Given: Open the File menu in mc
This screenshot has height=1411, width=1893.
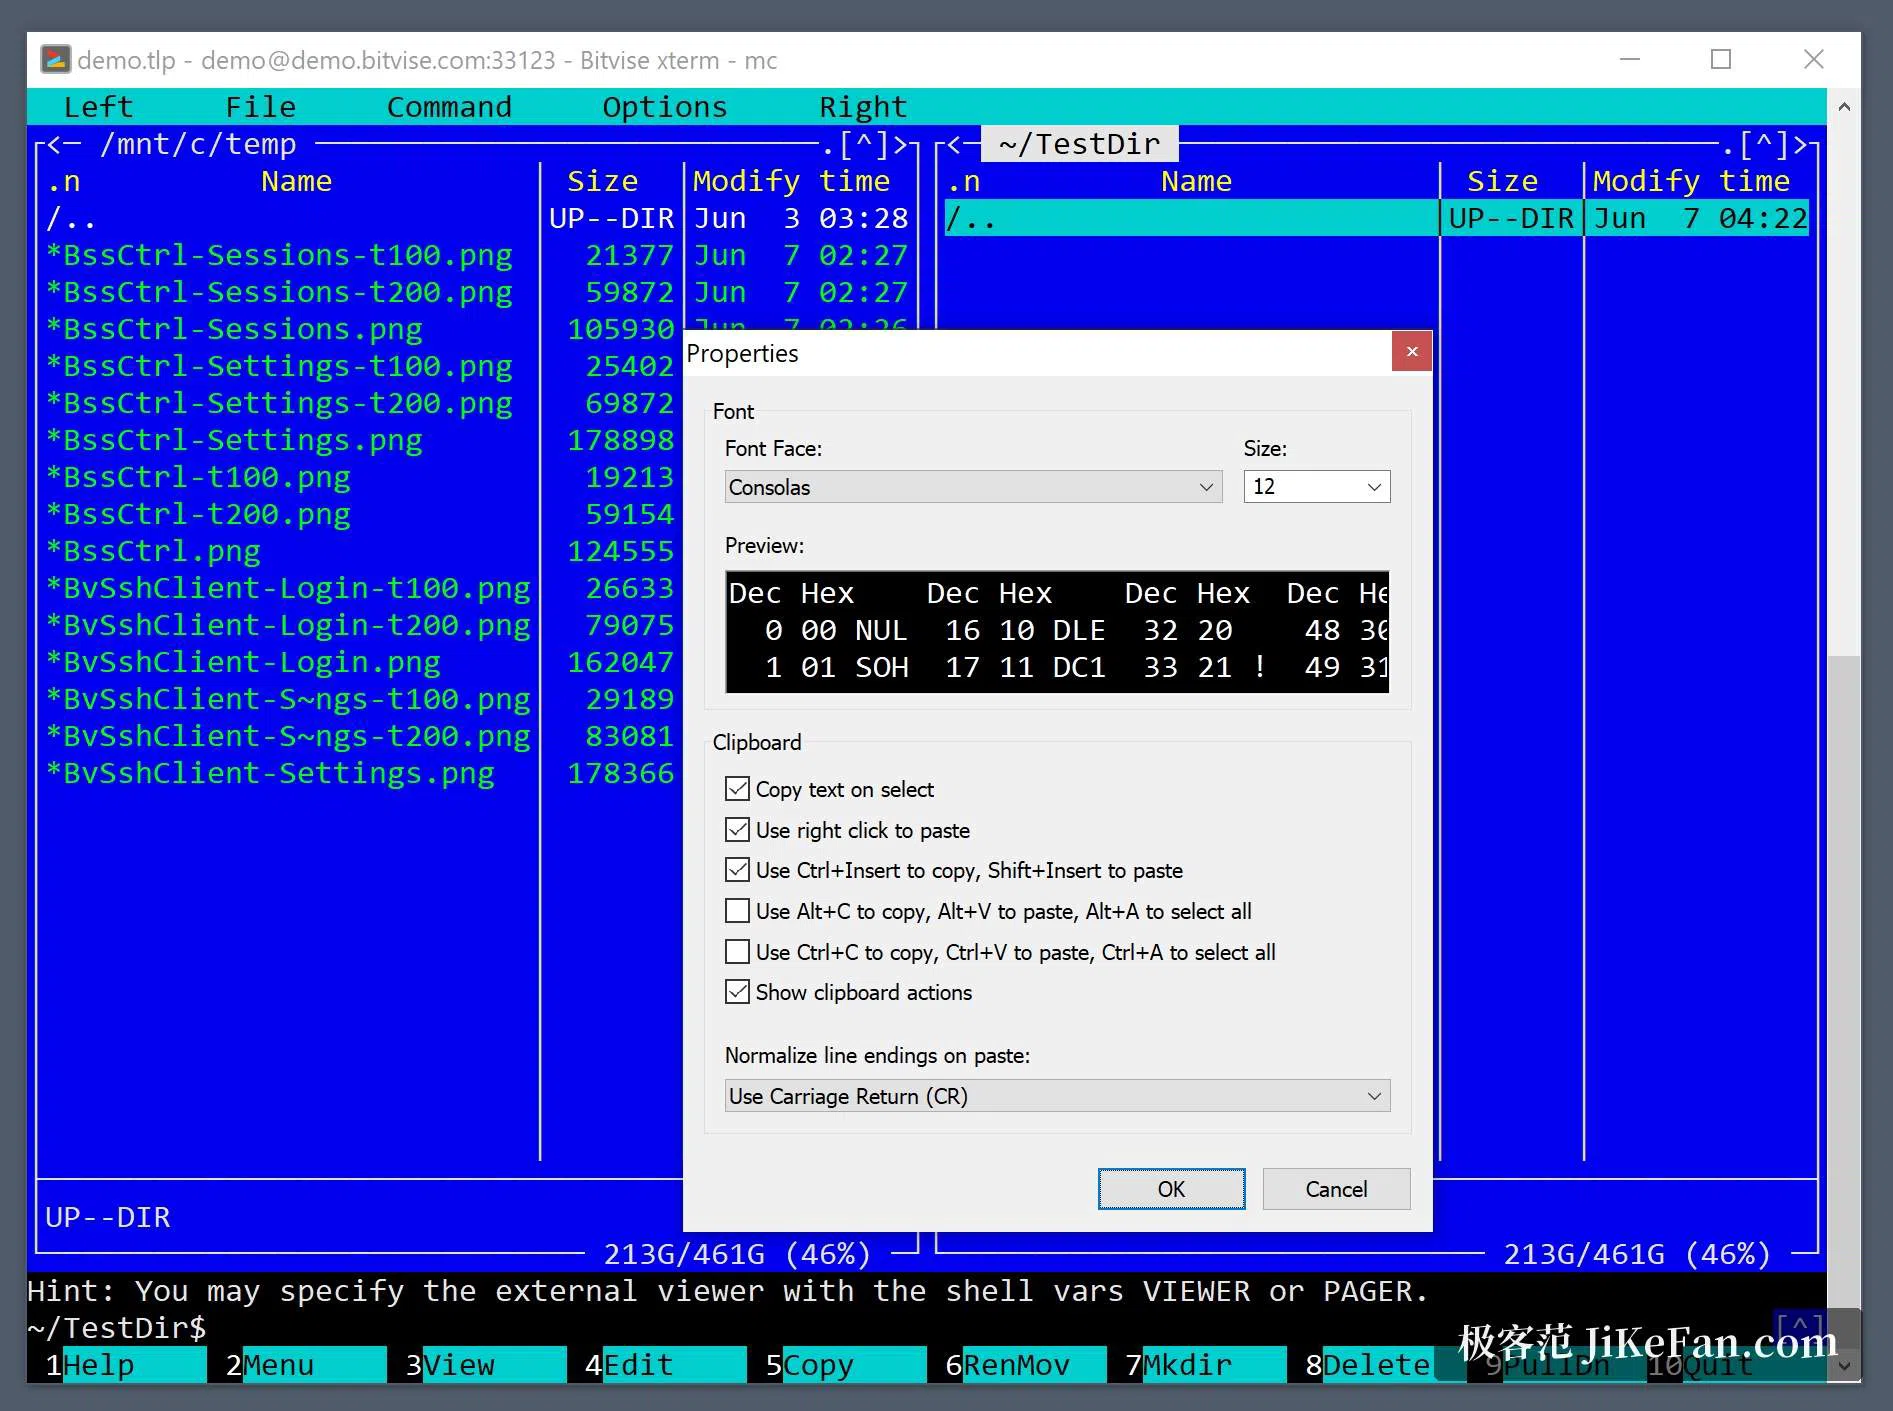Looking at the screenshot, I should (260, 107).
